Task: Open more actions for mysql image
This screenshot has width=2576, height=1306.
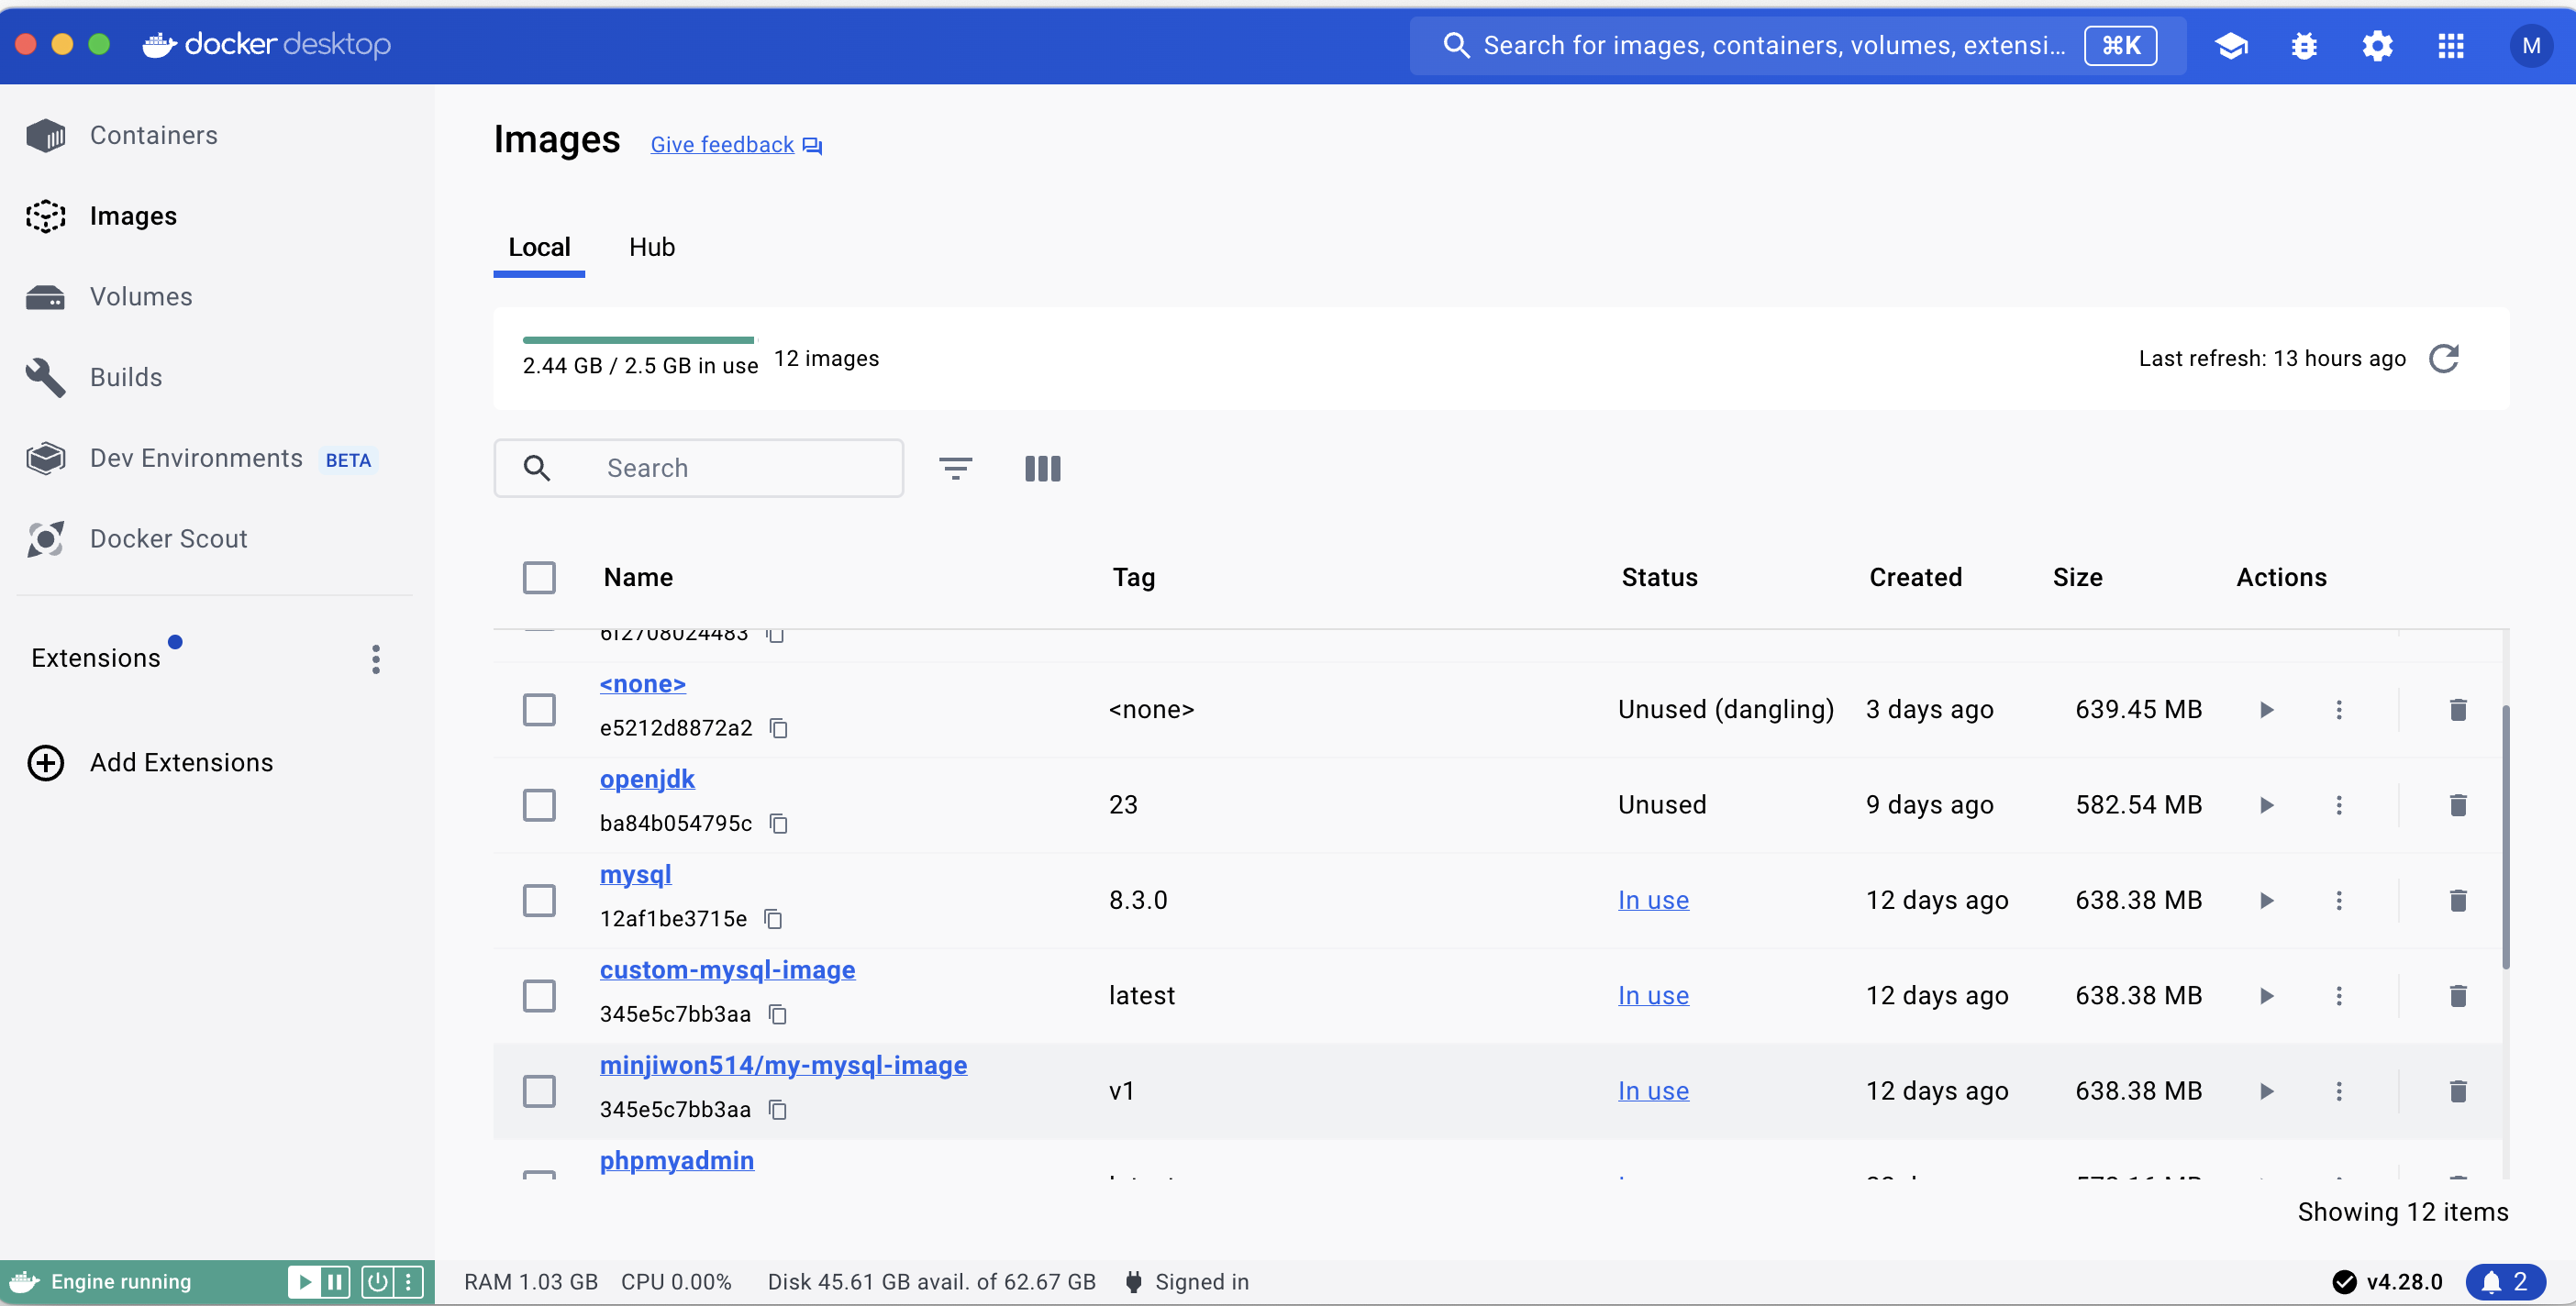Action: 2338,900
